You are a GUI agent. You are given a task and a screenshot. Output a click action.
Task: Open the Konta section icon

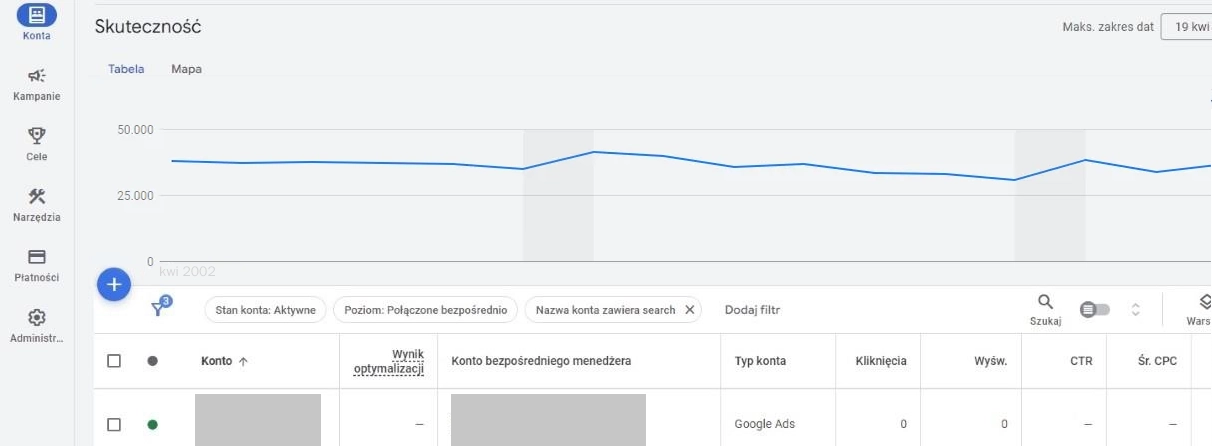point(36,14)
